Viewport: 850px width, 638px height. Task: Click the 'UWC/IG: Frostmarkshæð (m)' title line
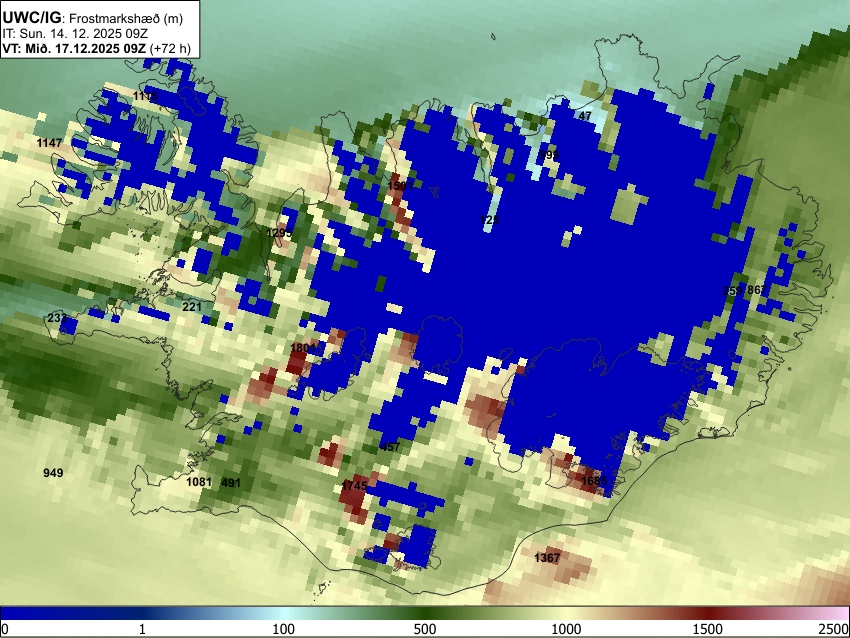tap(93, 18)
